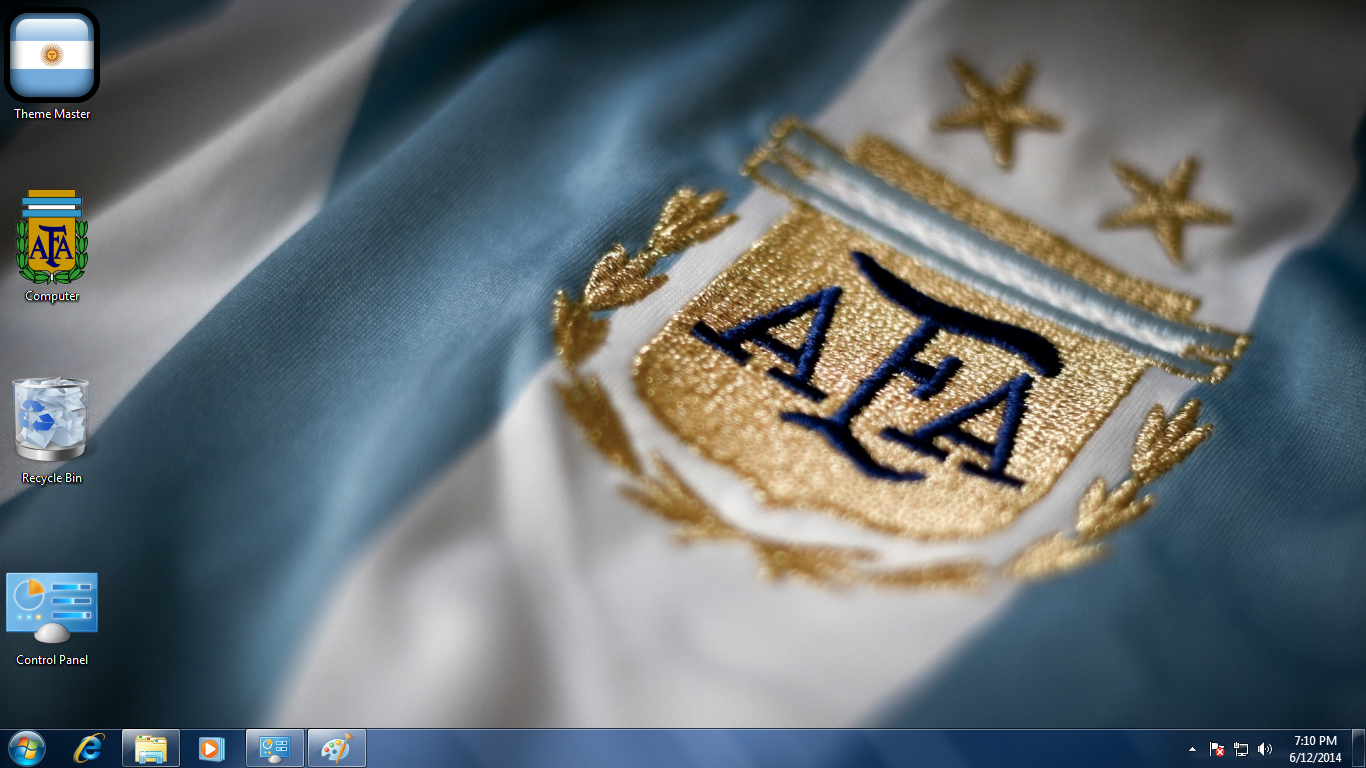The image size is (1366, 768).
Task: Click the Show desktop button
Action: 1358,748
